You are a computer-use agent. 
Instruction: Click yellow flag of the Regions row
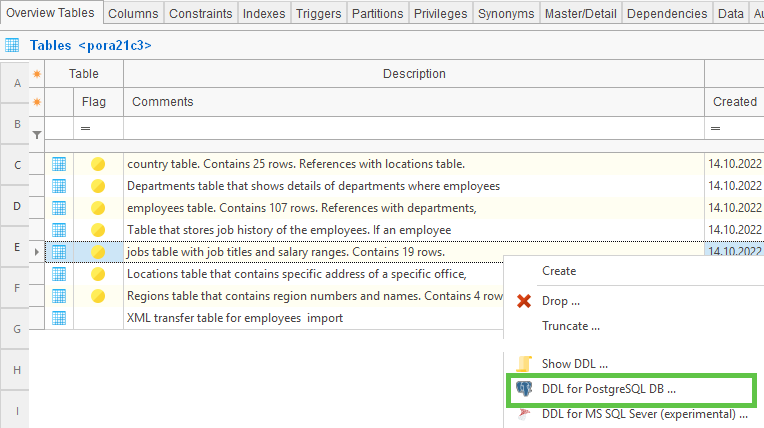coord(98,296)
